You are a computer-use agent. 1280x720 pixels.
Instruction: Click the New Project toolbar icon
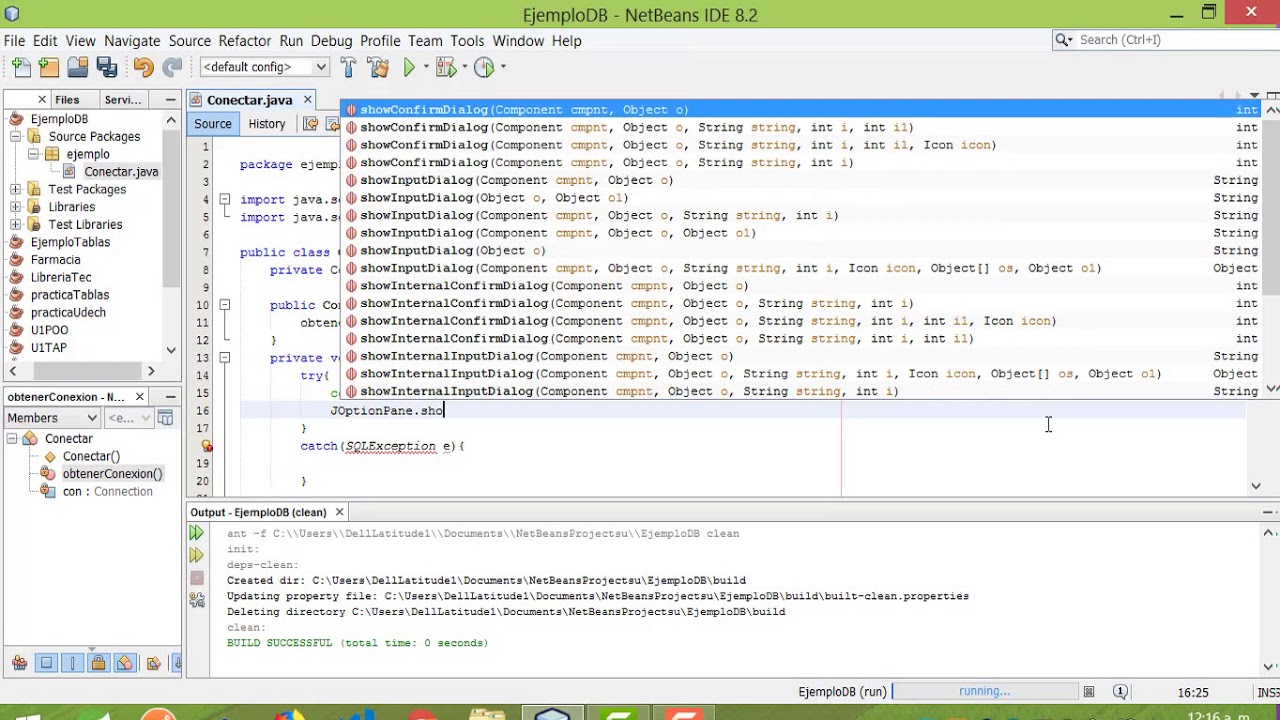pos(49,67)
